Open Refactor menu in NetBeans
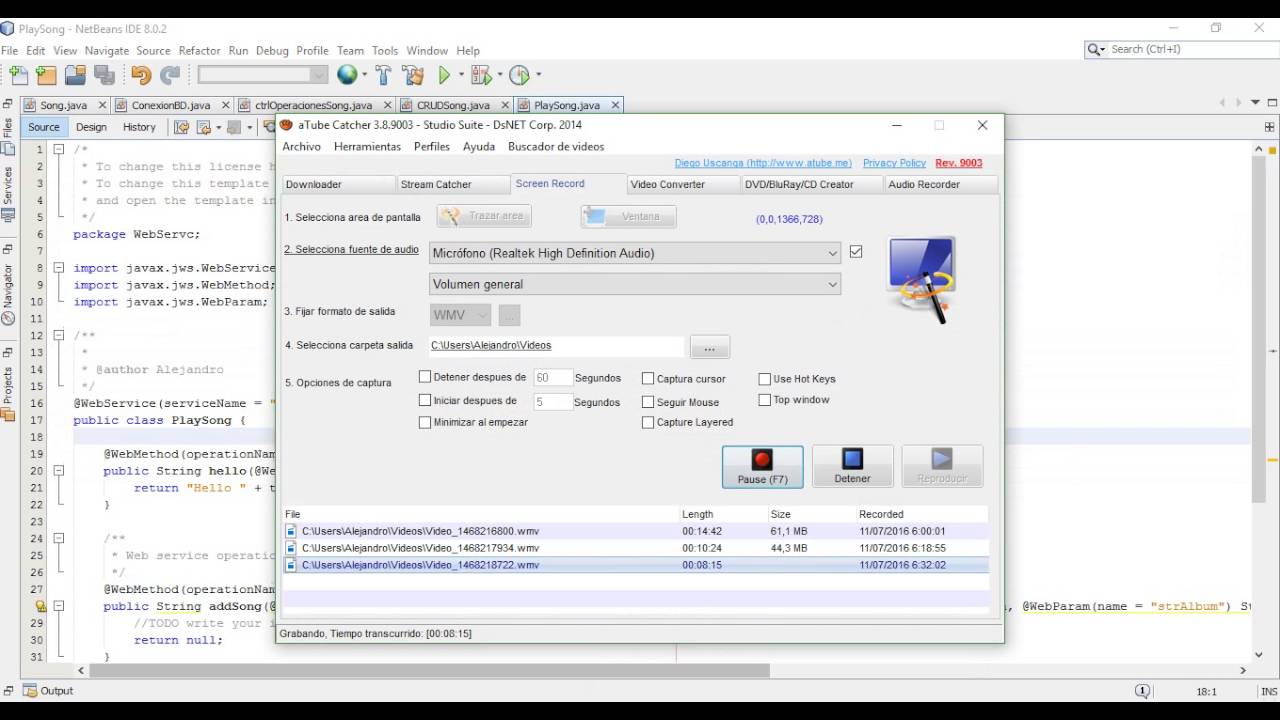 point(199,50)
